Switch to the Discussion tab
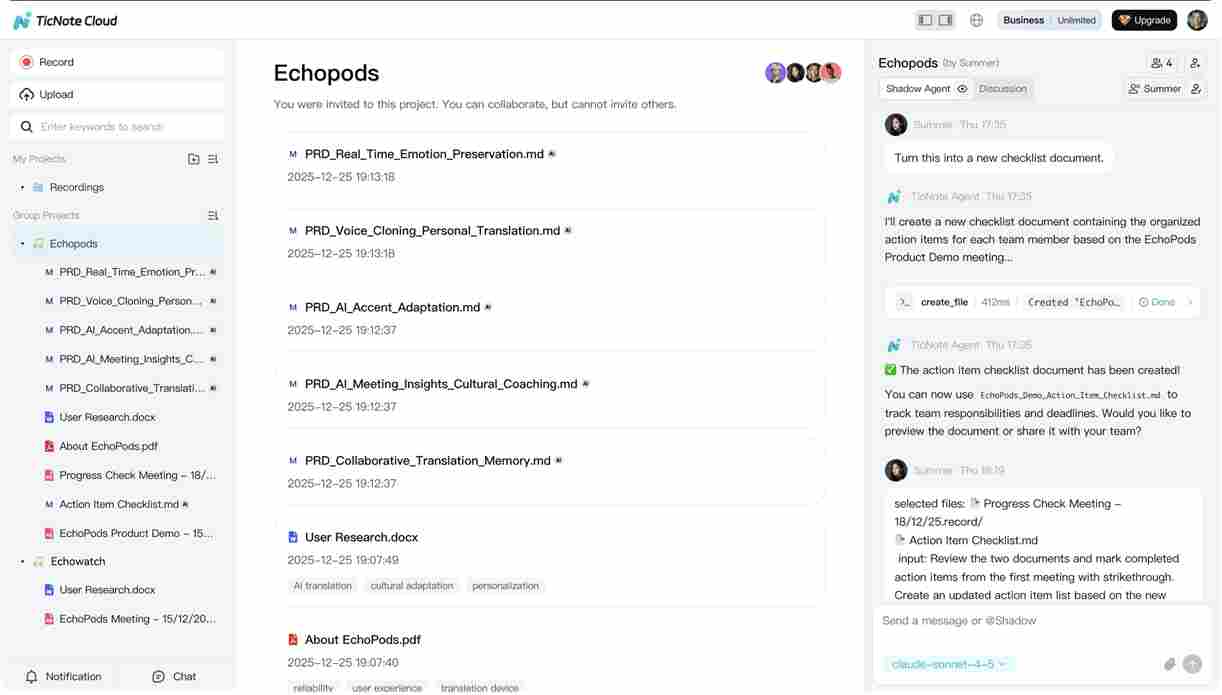Viewport: 1222px width, 695px height. pyautogui.click(x=1003, y=88)
